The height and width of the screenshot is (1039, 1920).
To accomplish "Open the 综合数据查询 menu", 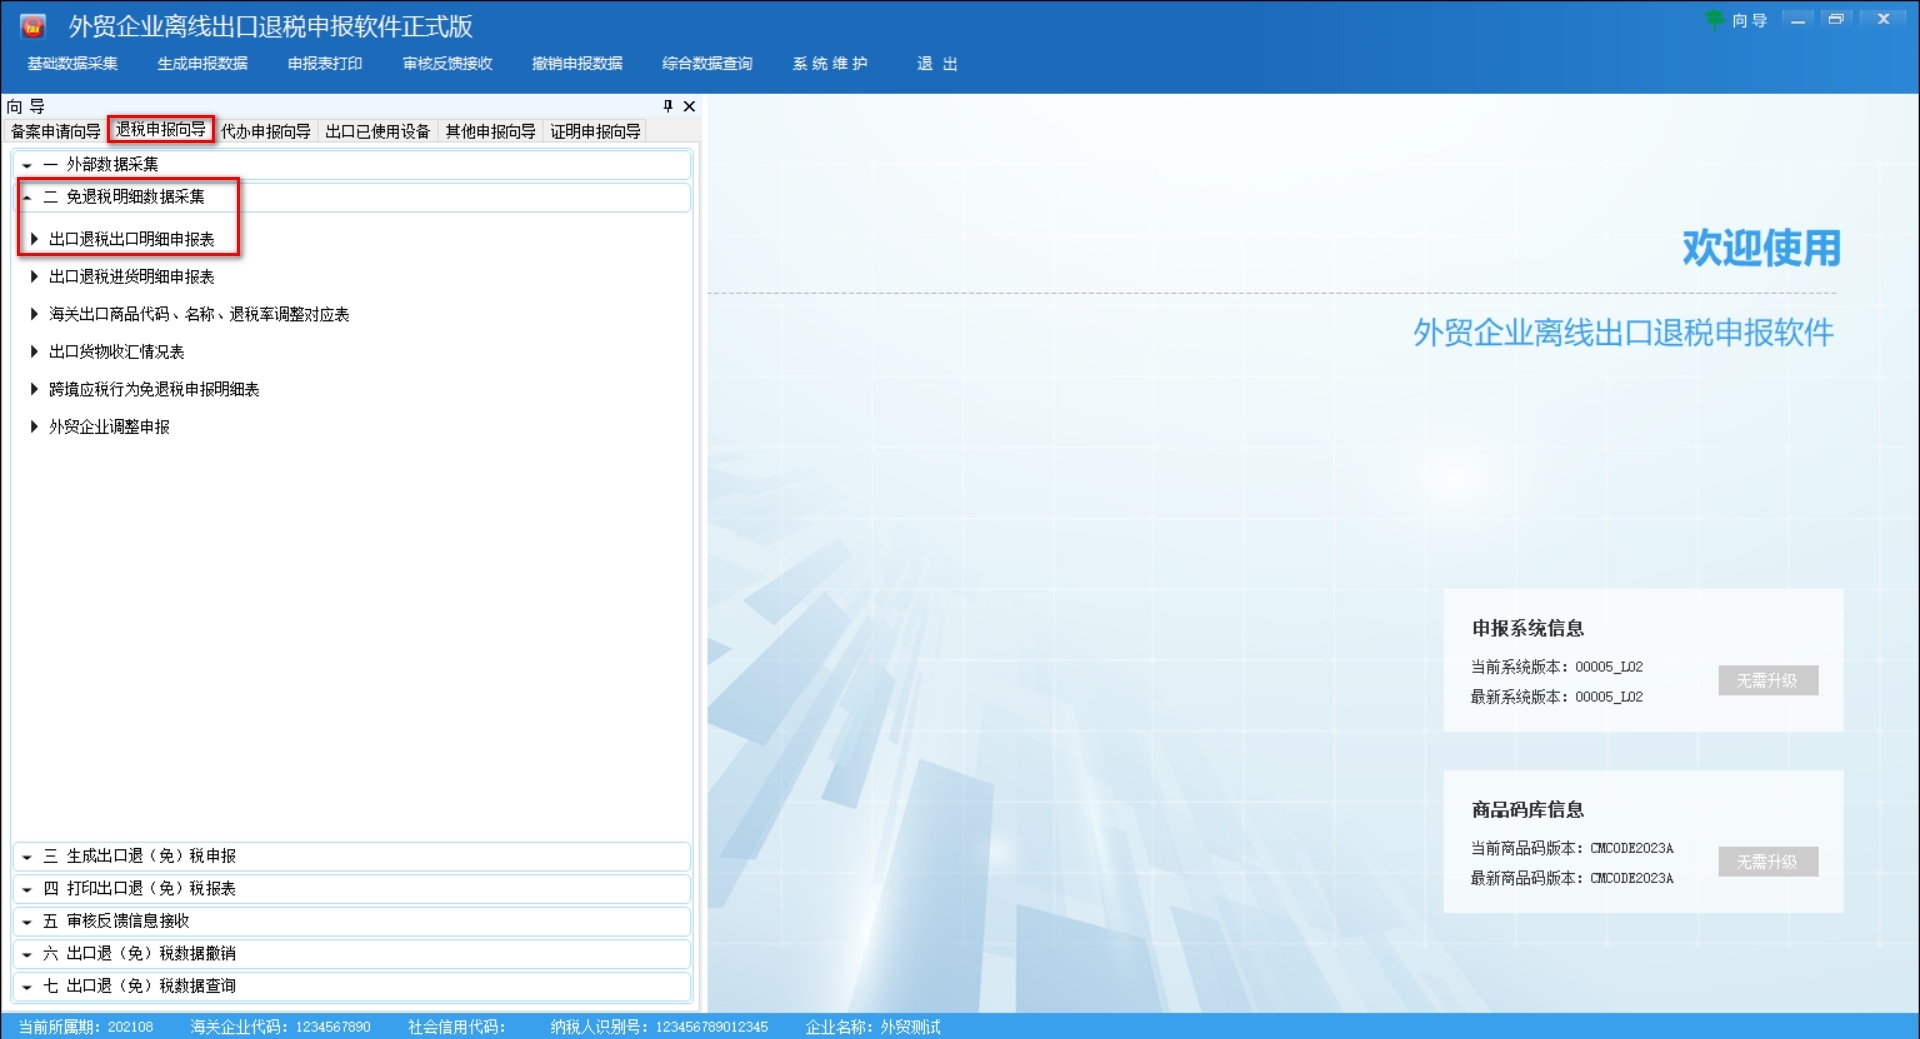I will click(706, 63).
